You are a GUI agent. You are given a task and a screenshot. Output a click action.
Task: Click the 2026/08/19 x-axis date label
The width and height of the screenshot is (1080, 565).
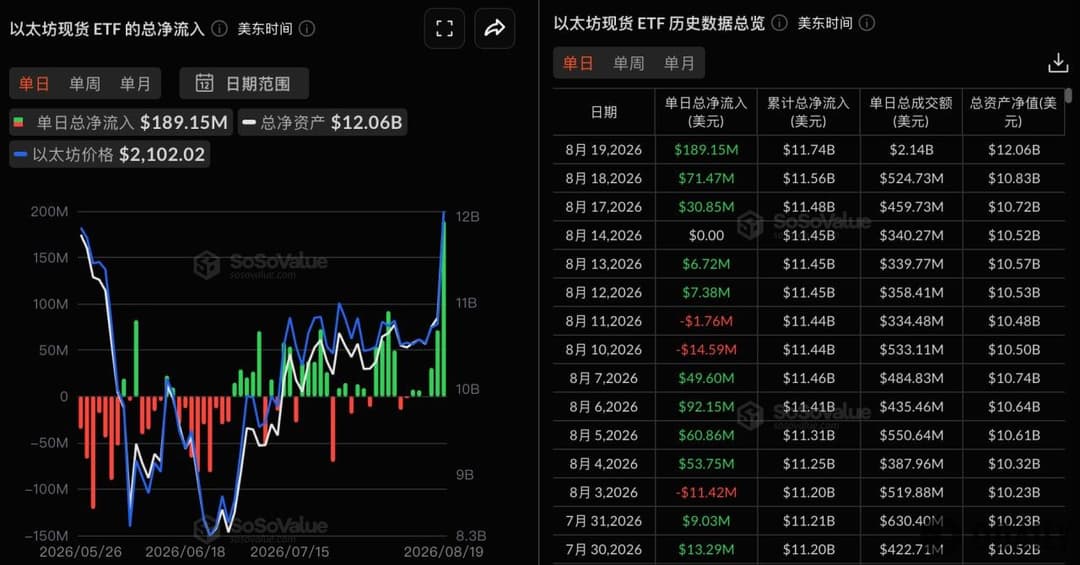443,552
